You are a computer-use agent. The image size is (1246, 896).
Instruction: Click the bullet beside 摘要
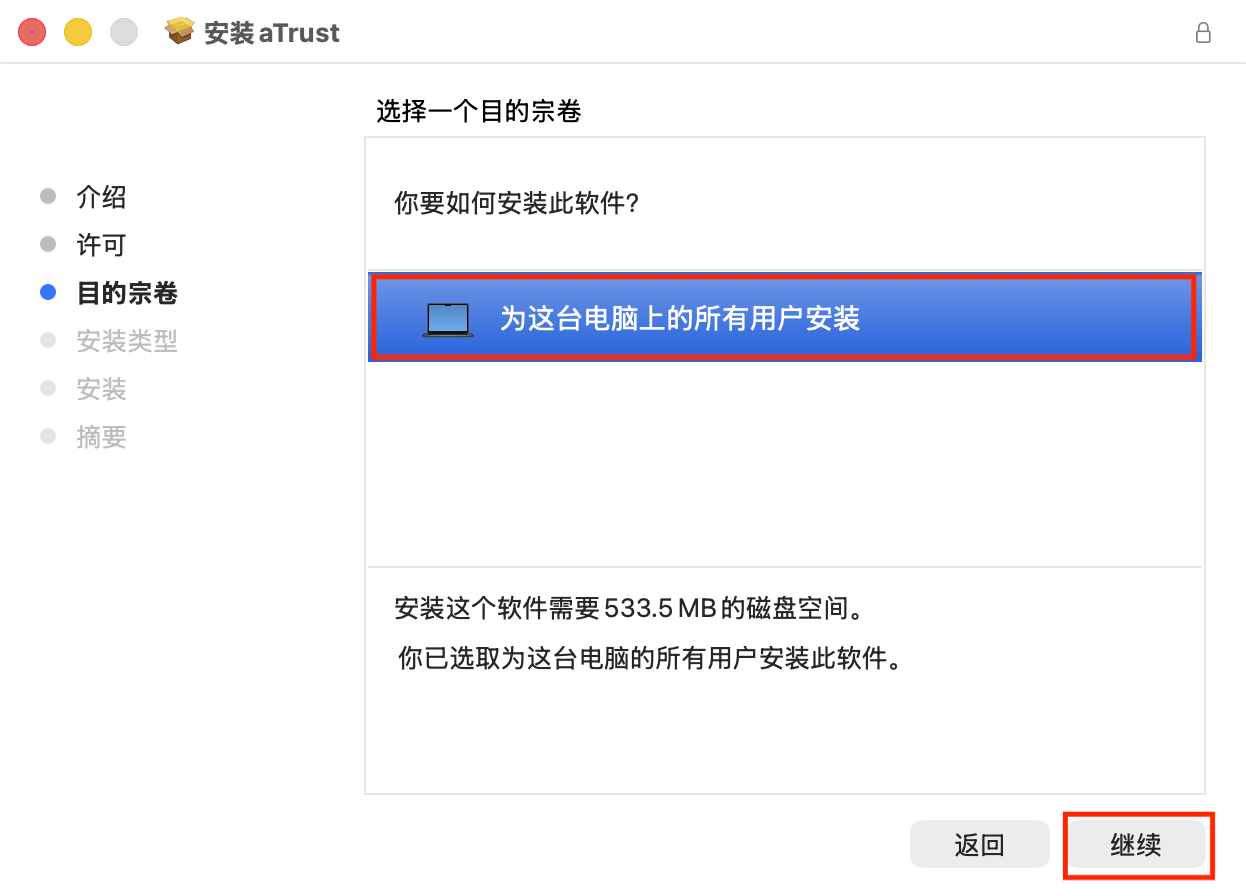(48, 436)
